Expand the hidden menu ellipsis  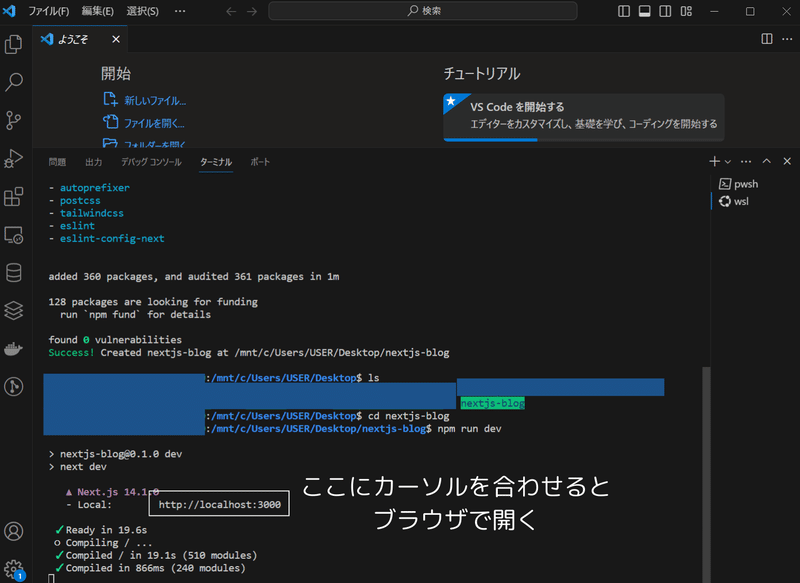(x=180, y=11)
